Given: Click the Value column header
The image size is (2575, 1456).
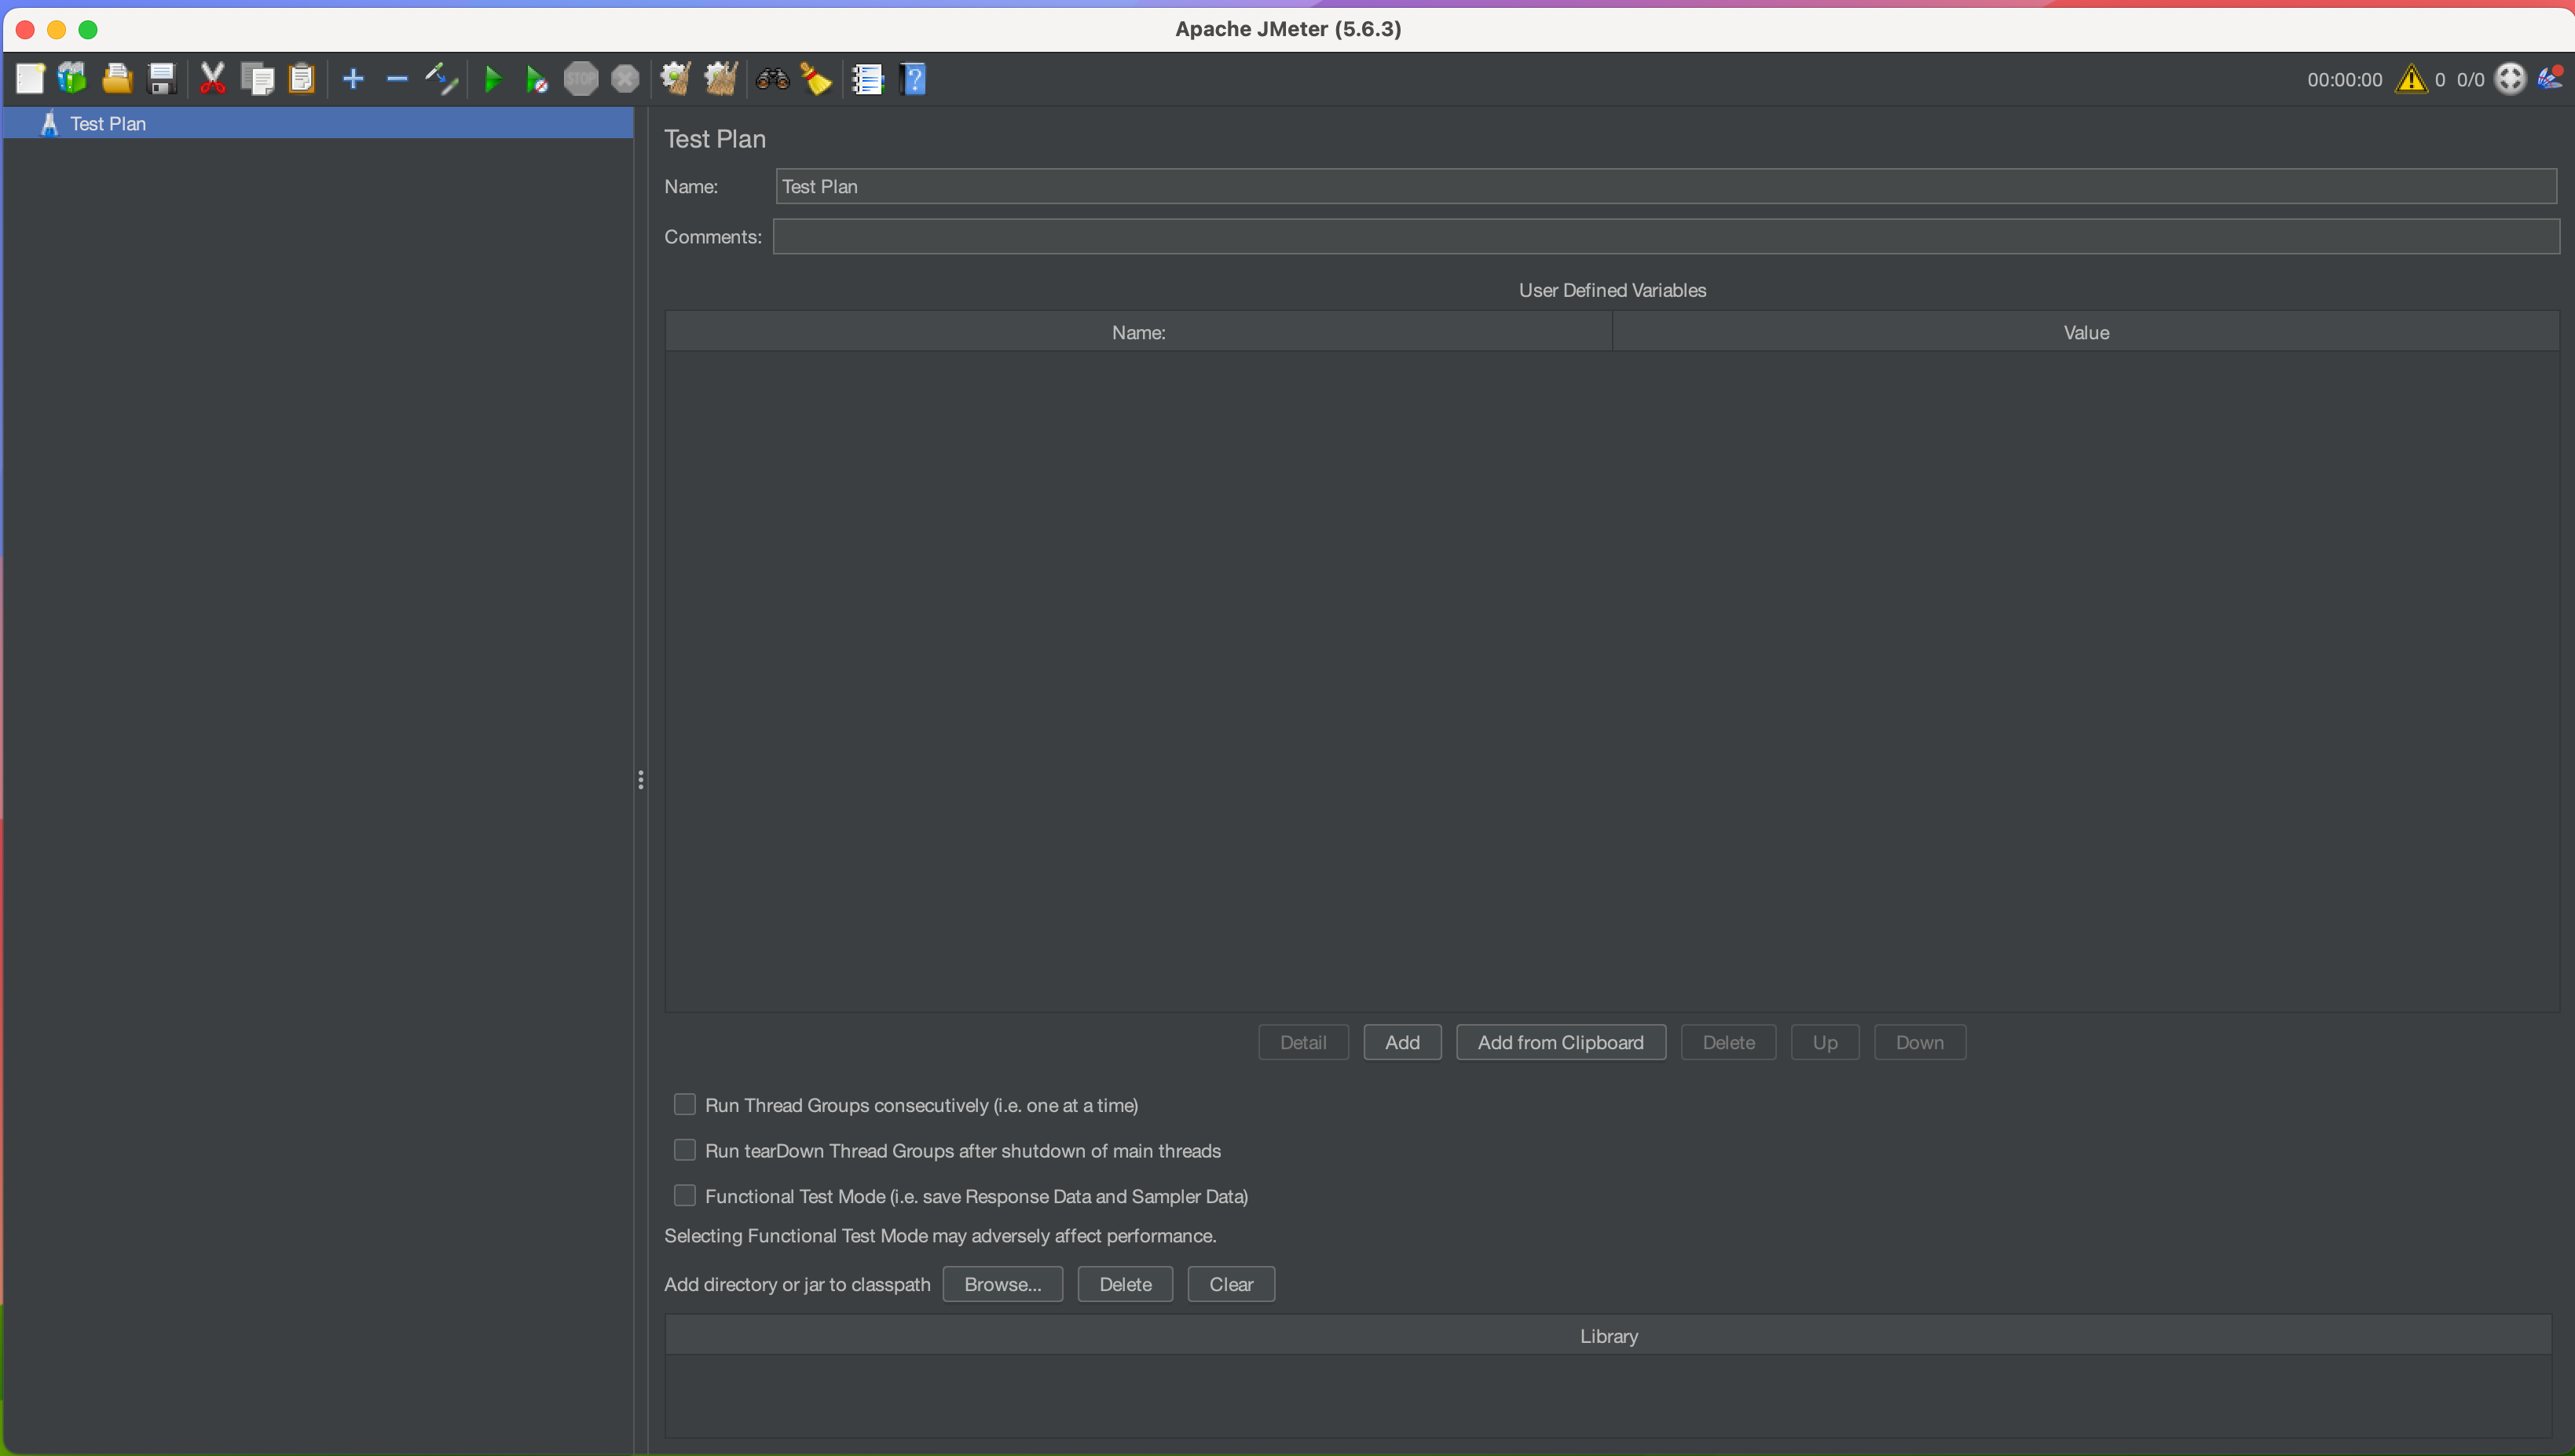Looking at the screenshot, I should (2086, 332).
